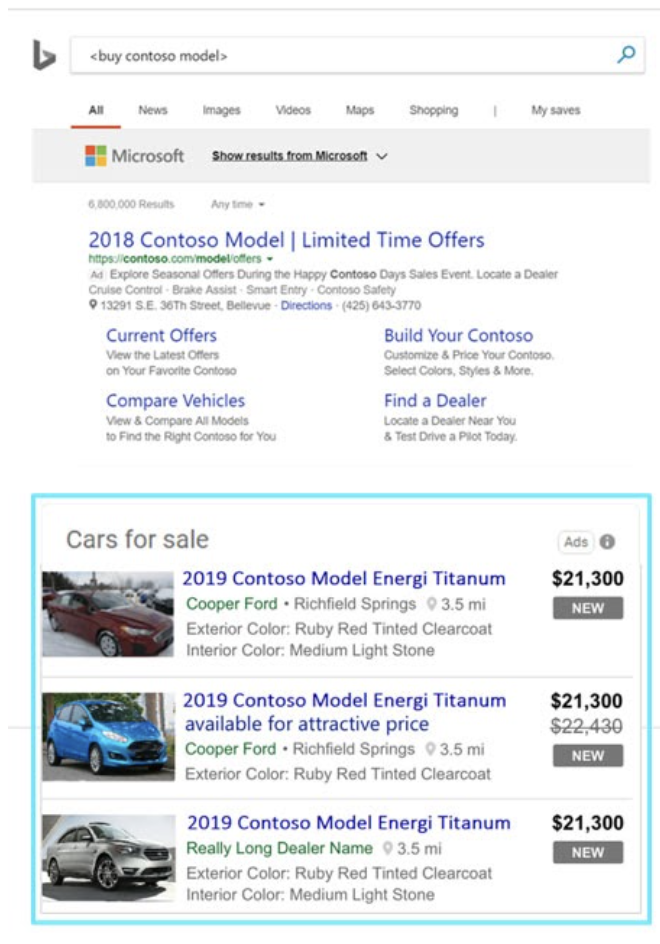This screenshot has height=944, width=660.
Task: Open the Compare Vehicles sitelink
Action: [x=176, y=400]
